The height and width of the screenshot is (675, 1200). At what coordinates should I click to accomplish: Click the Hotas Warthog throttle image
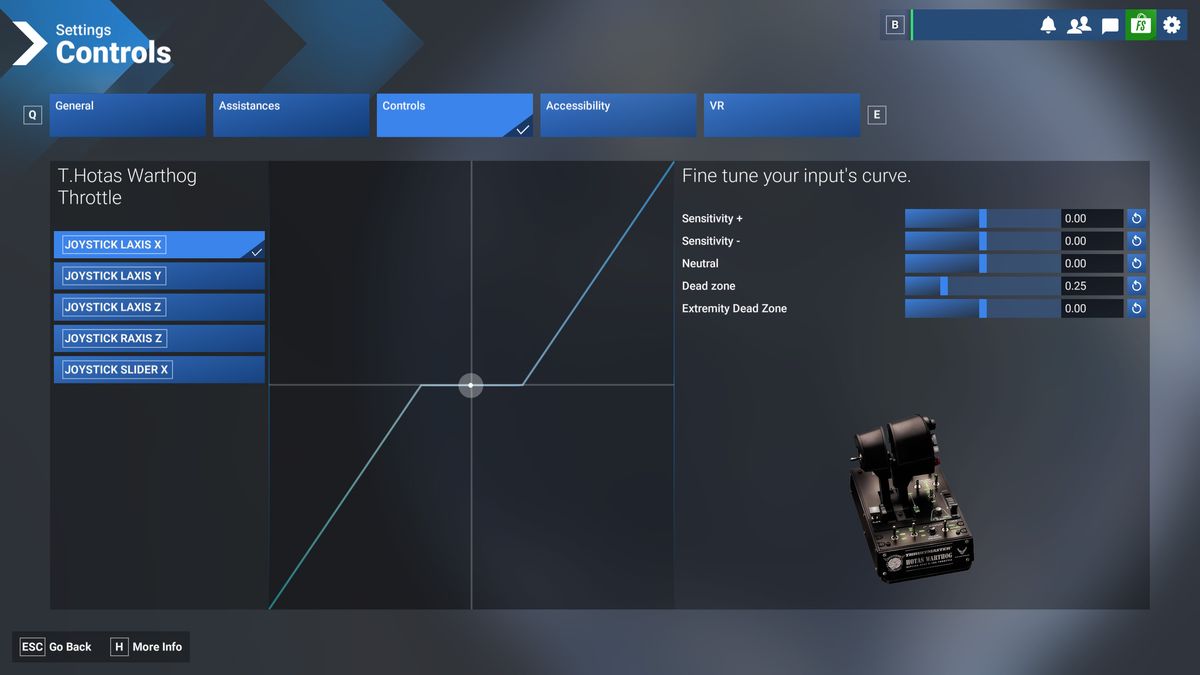point(911,499)
